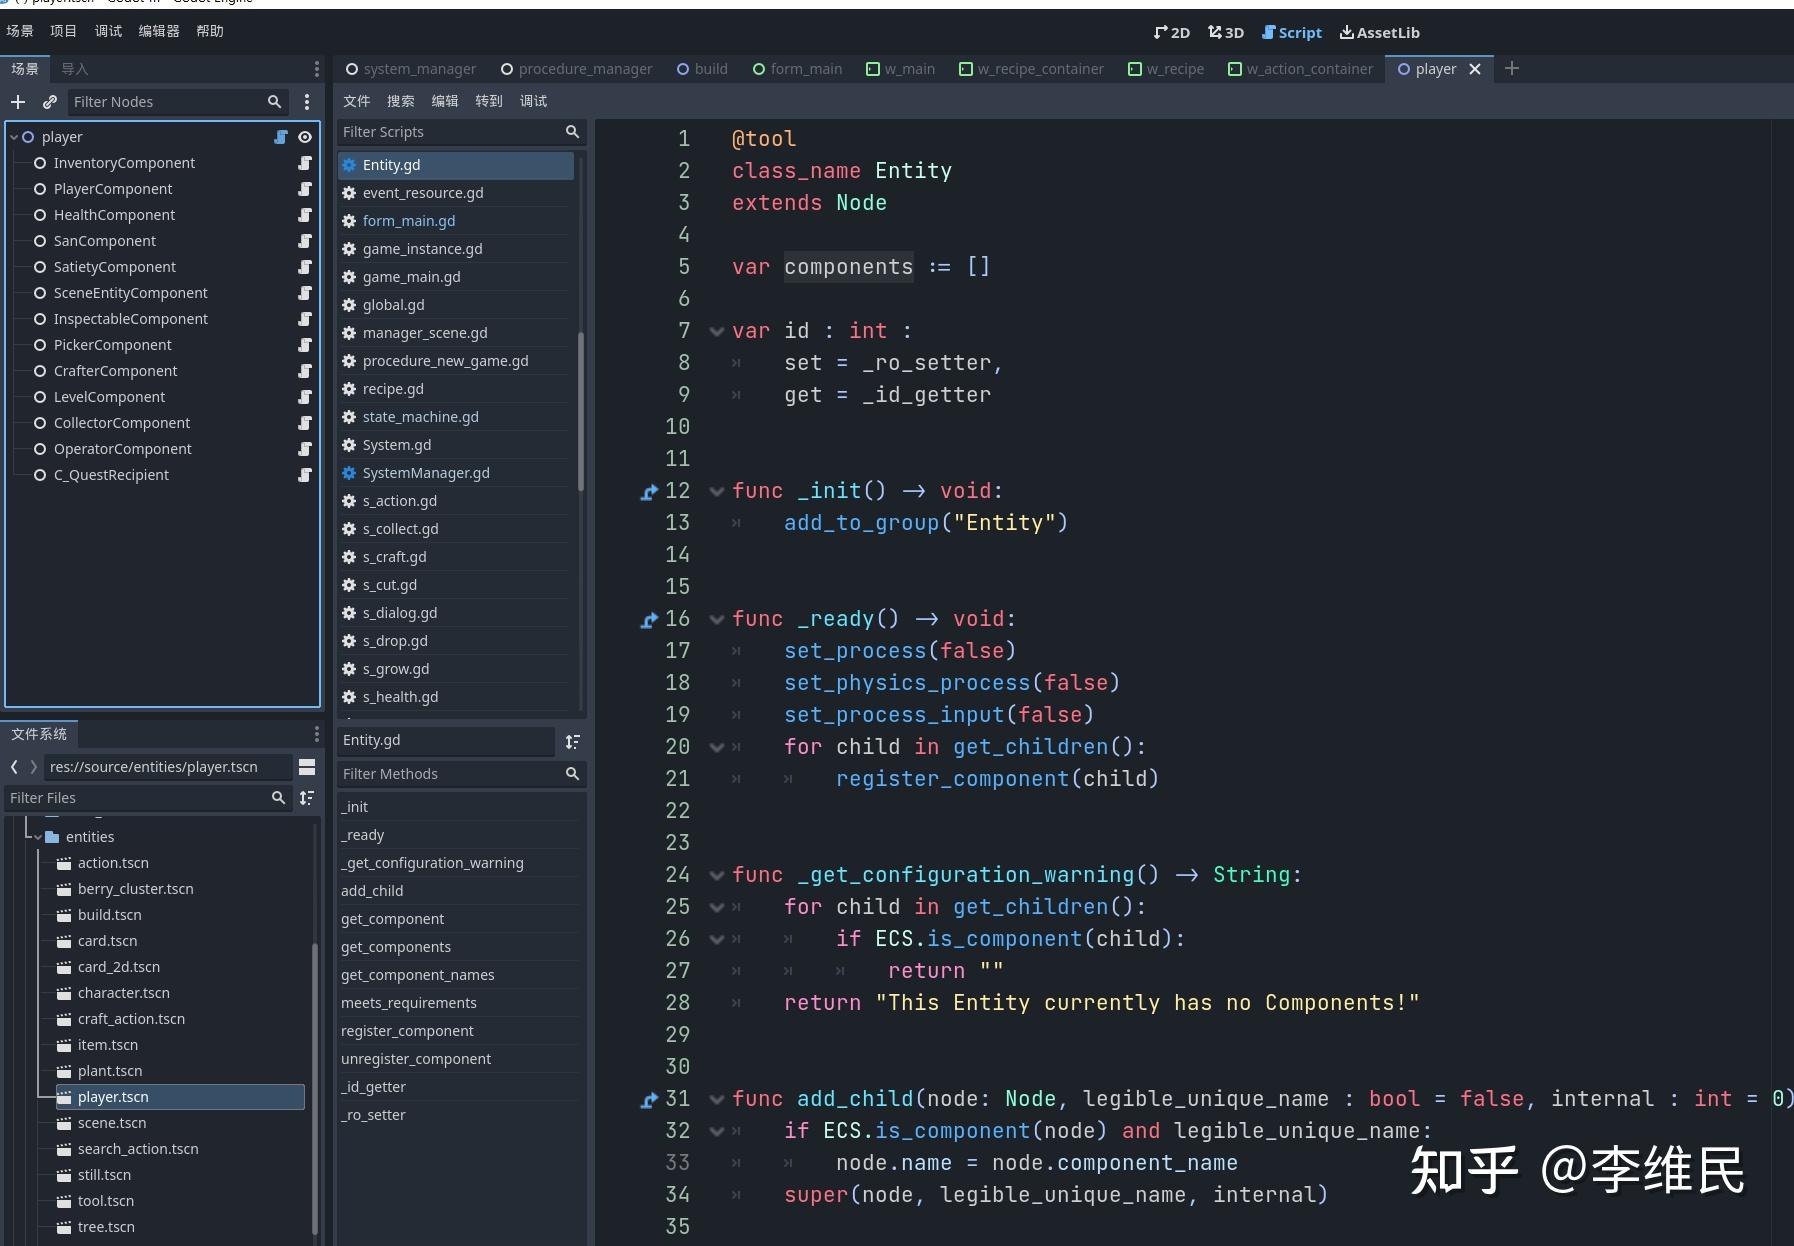Open the script attached to HealthComponent
1794x1246 pixels.
305,214
